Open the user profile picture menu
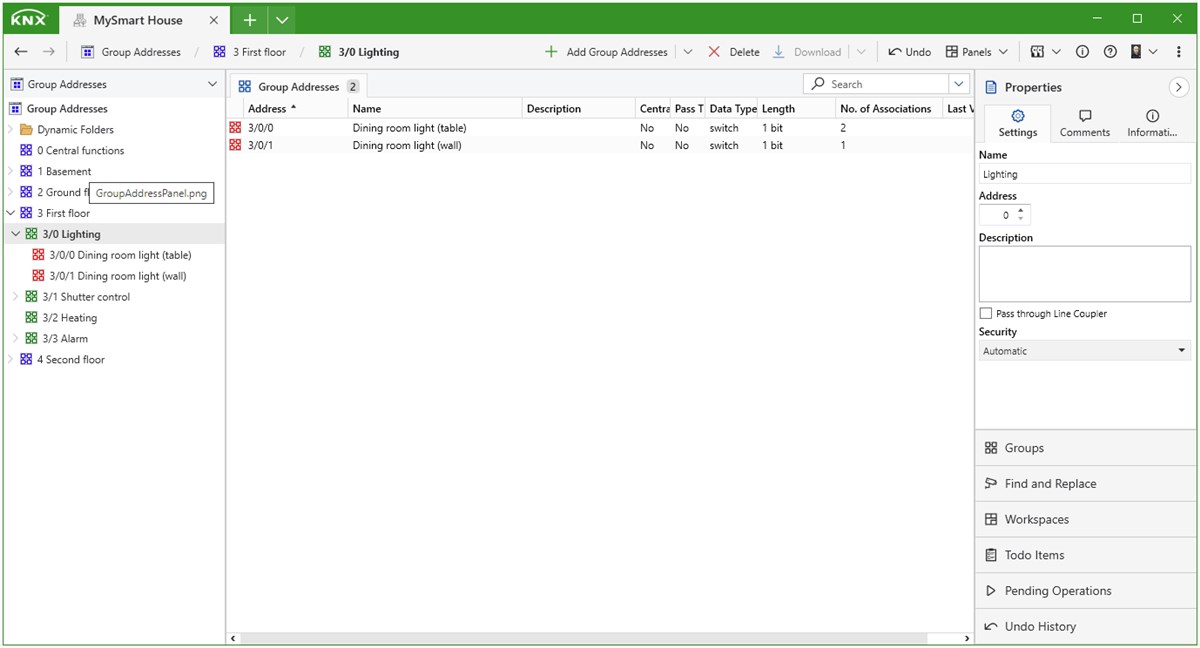 [x=1143, y=52]
